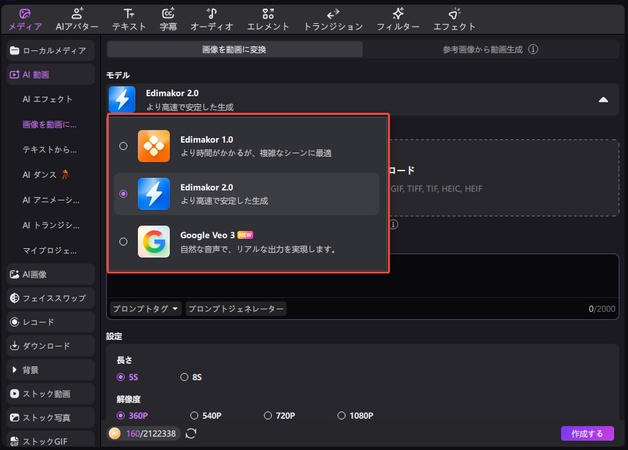Click the gold coin credits icon
The width and height of the screenshot is (628, 450).
point(115,433)
